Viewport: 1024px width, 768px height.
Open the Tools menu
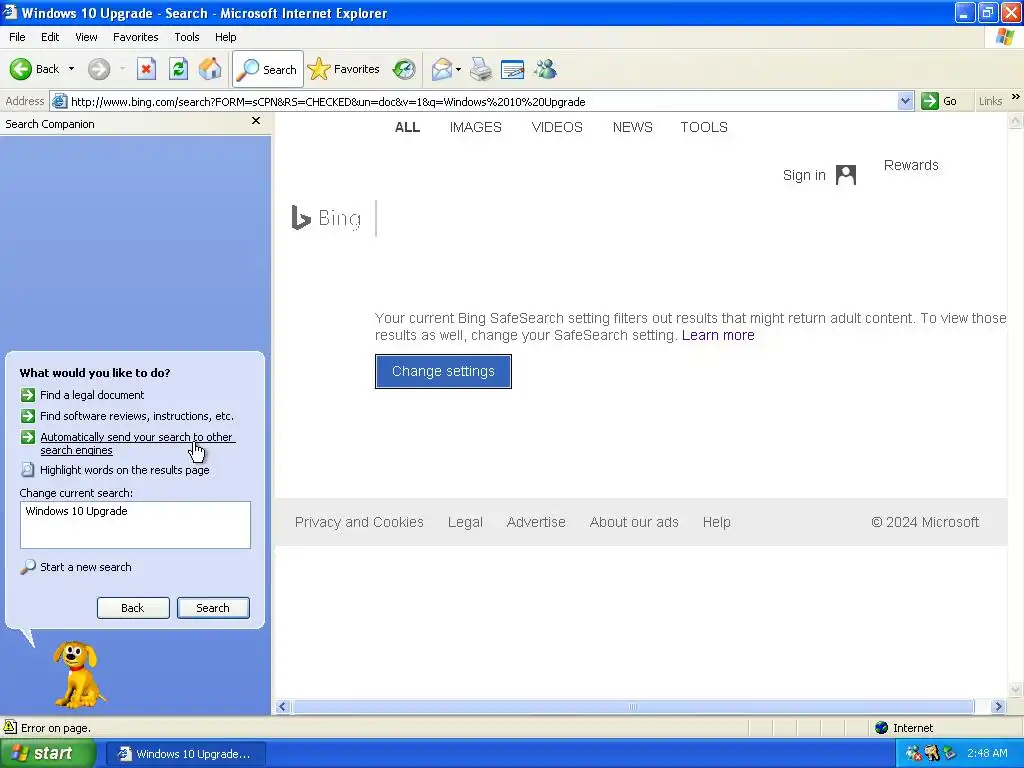coord(187,37)
